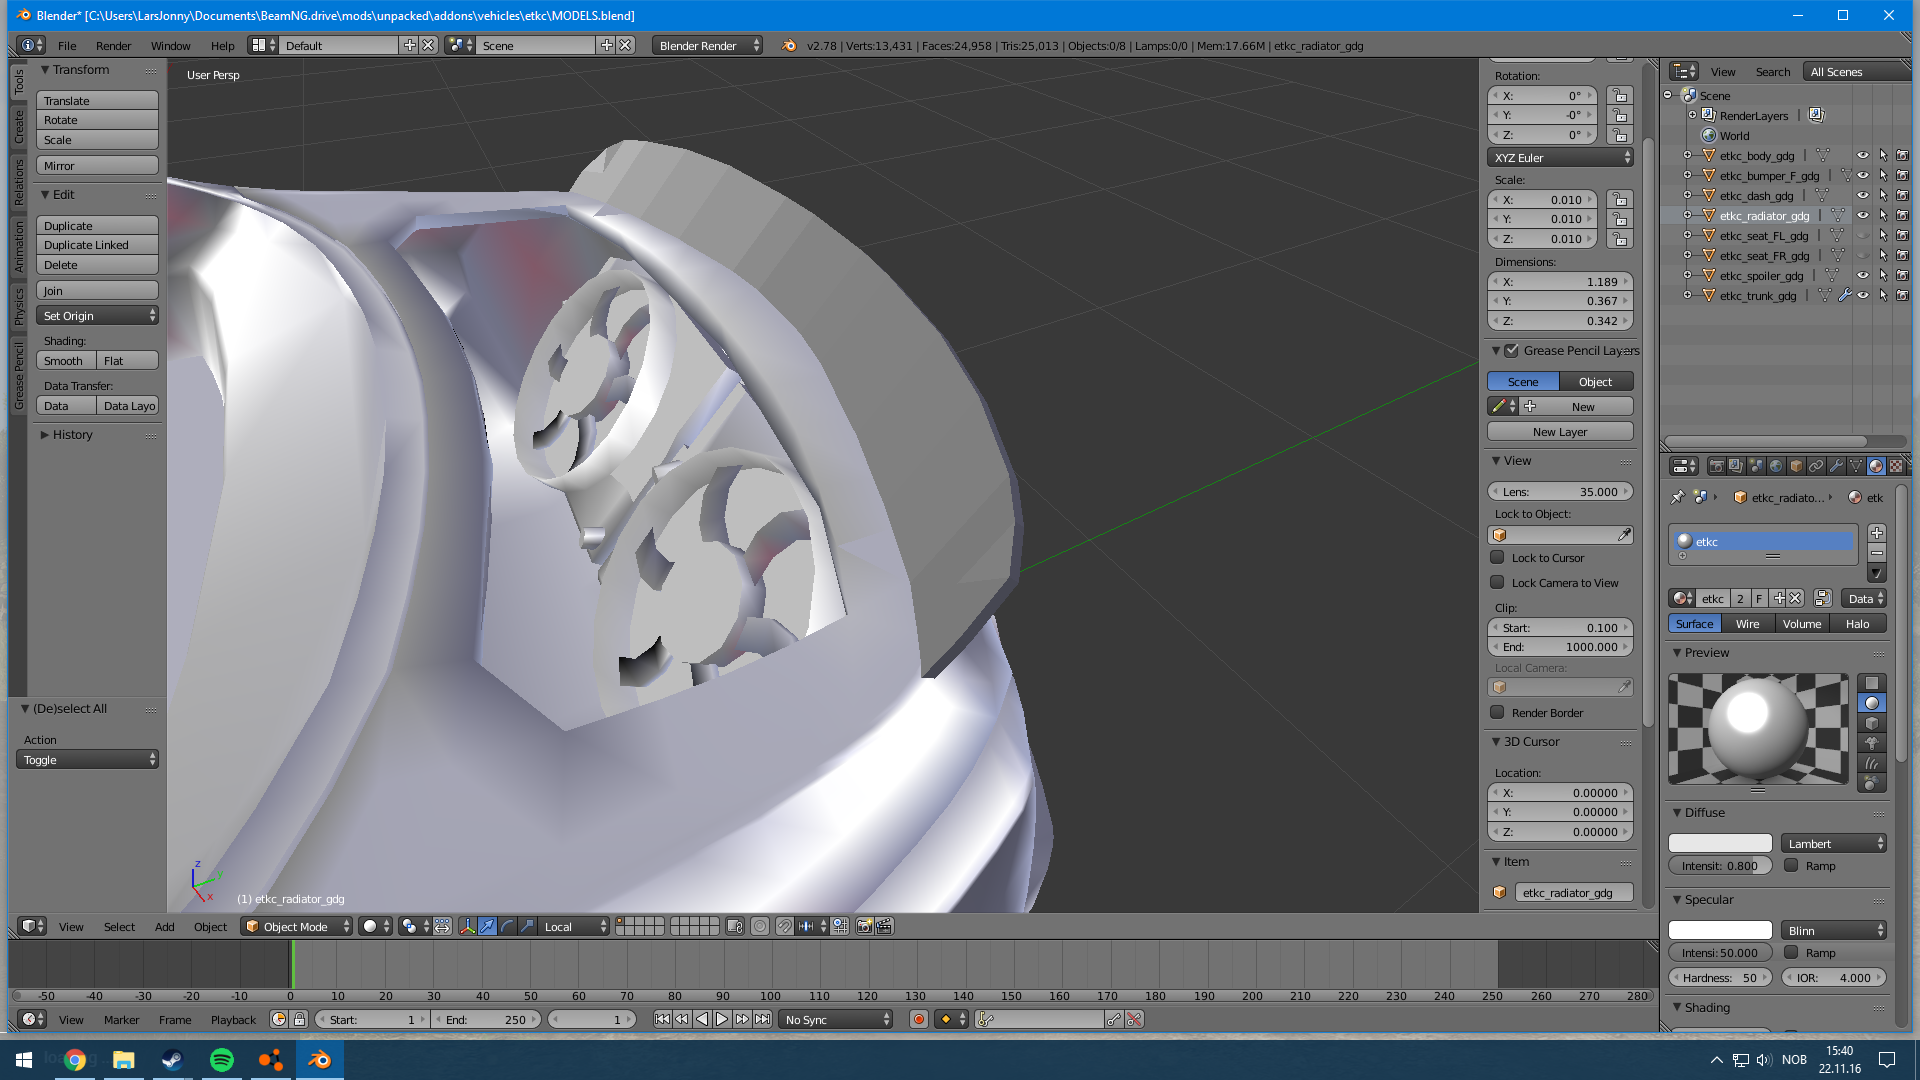
Task: Toggle the 3D manipulator (axis icon)
Action: point(467,927)
